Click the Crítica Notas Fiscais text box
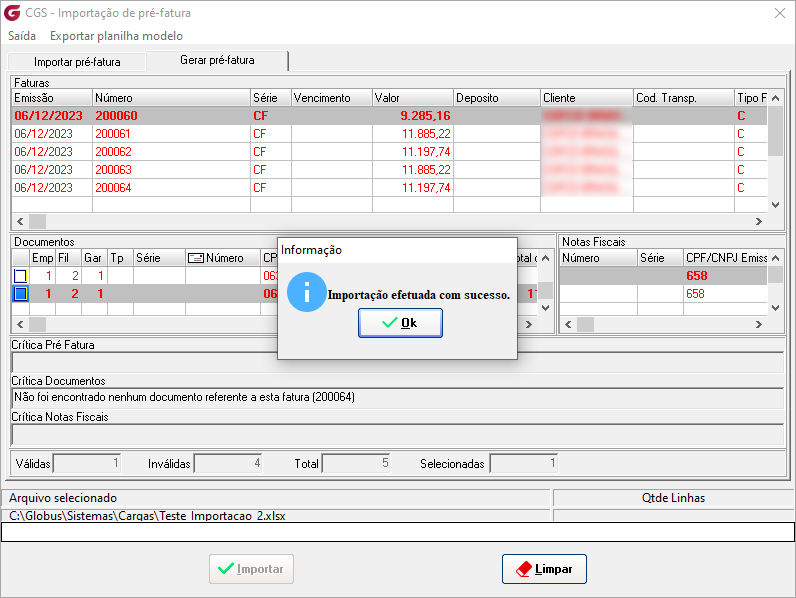Screen dimensions: 796x598 tap(397, 435)
